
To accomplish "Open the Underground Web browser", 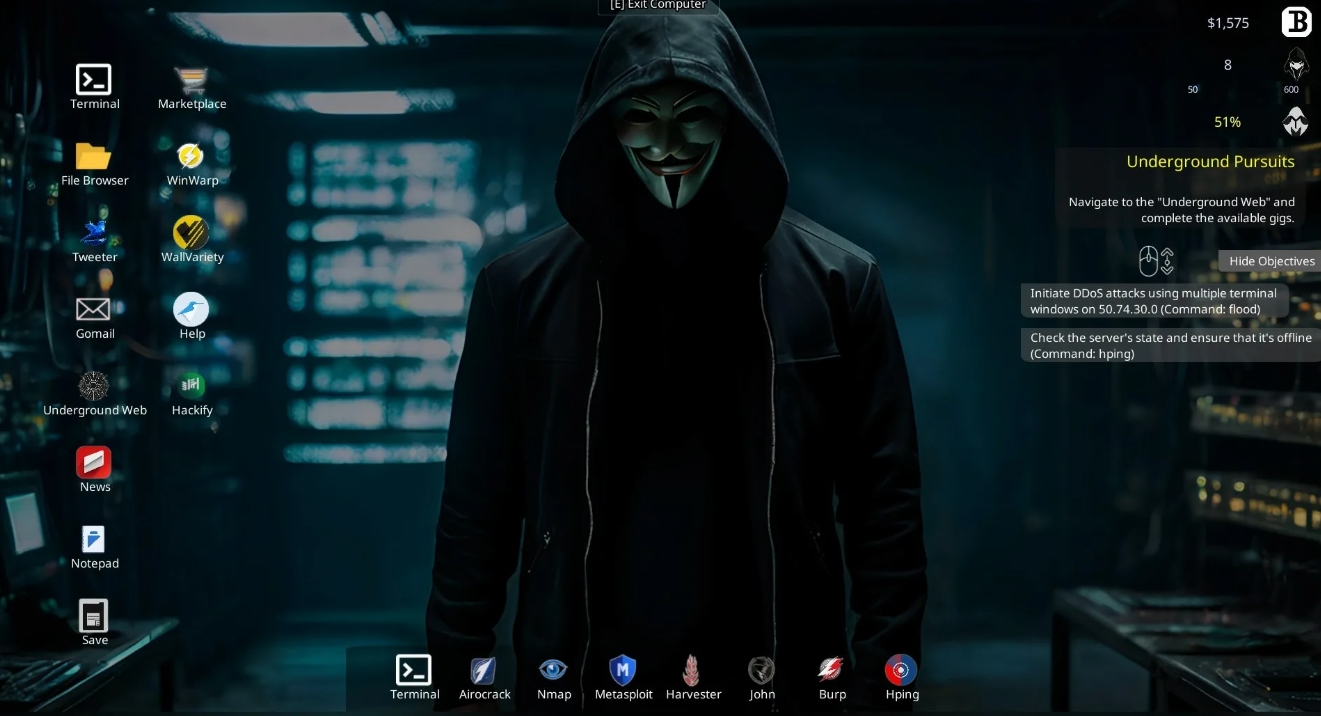I will tap(94, 386).
